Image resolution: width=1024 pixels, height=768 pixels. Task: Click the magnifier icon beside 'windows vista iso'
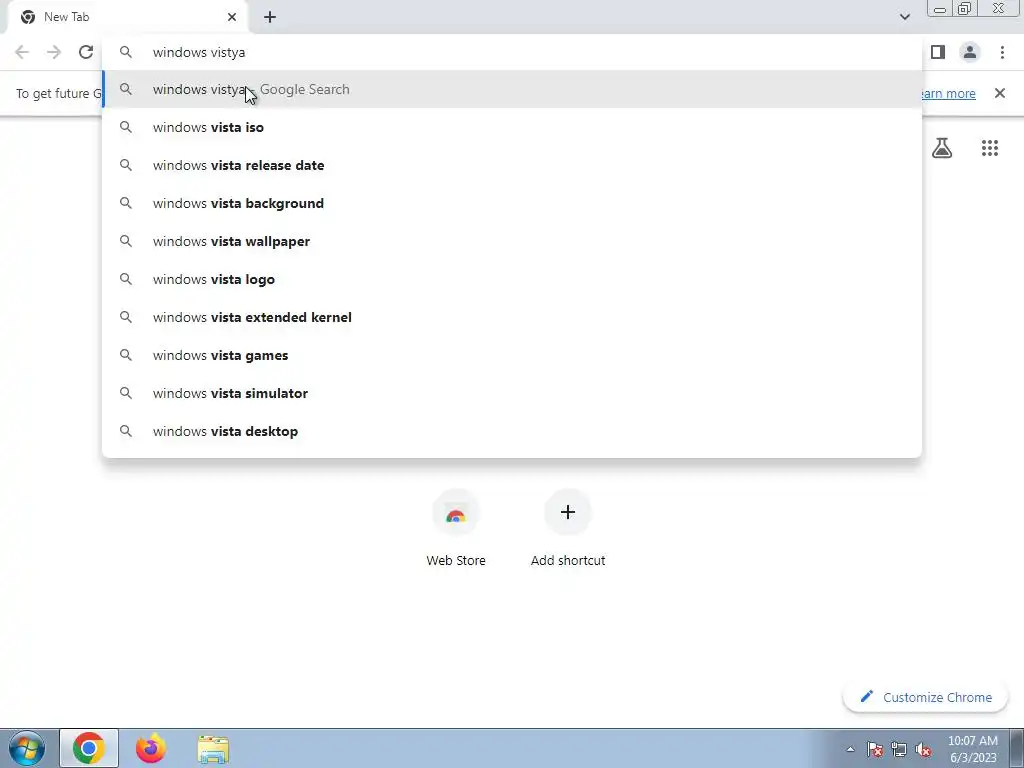(x=126, y=127)
